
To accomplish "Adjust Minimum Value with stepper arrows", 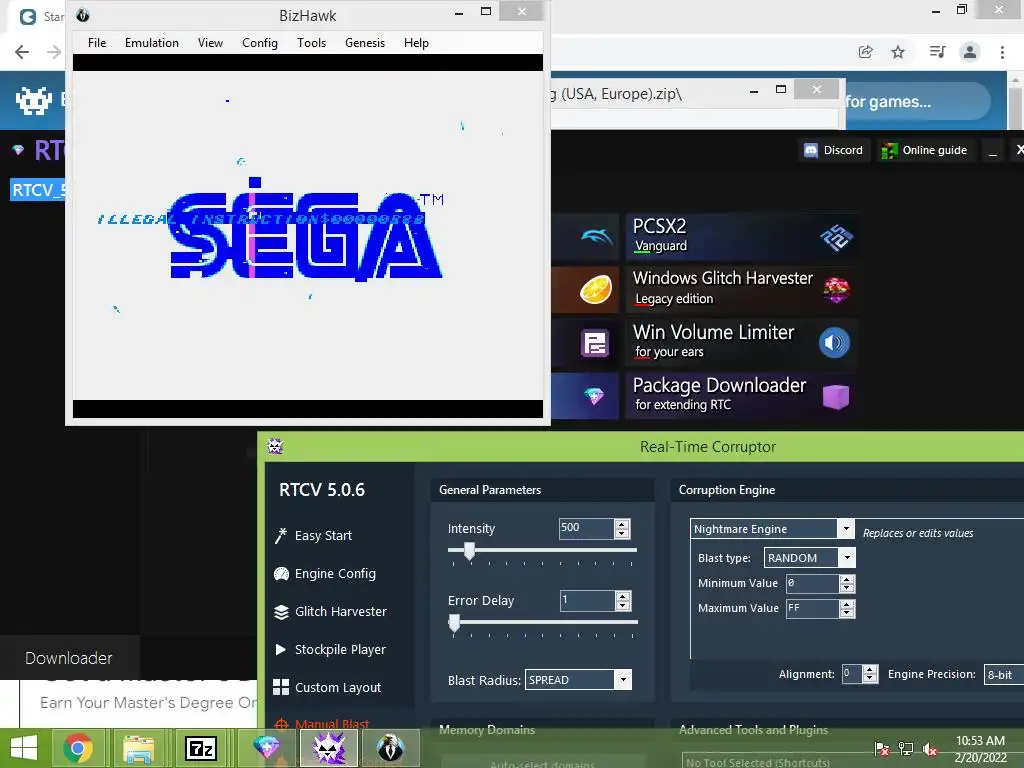I will [847, 583].
